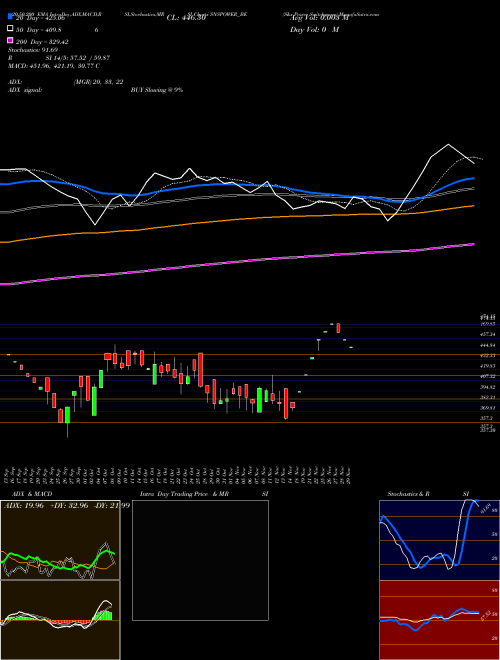
Task: Open the red RSI chart panel
Action: click(439, 620)
